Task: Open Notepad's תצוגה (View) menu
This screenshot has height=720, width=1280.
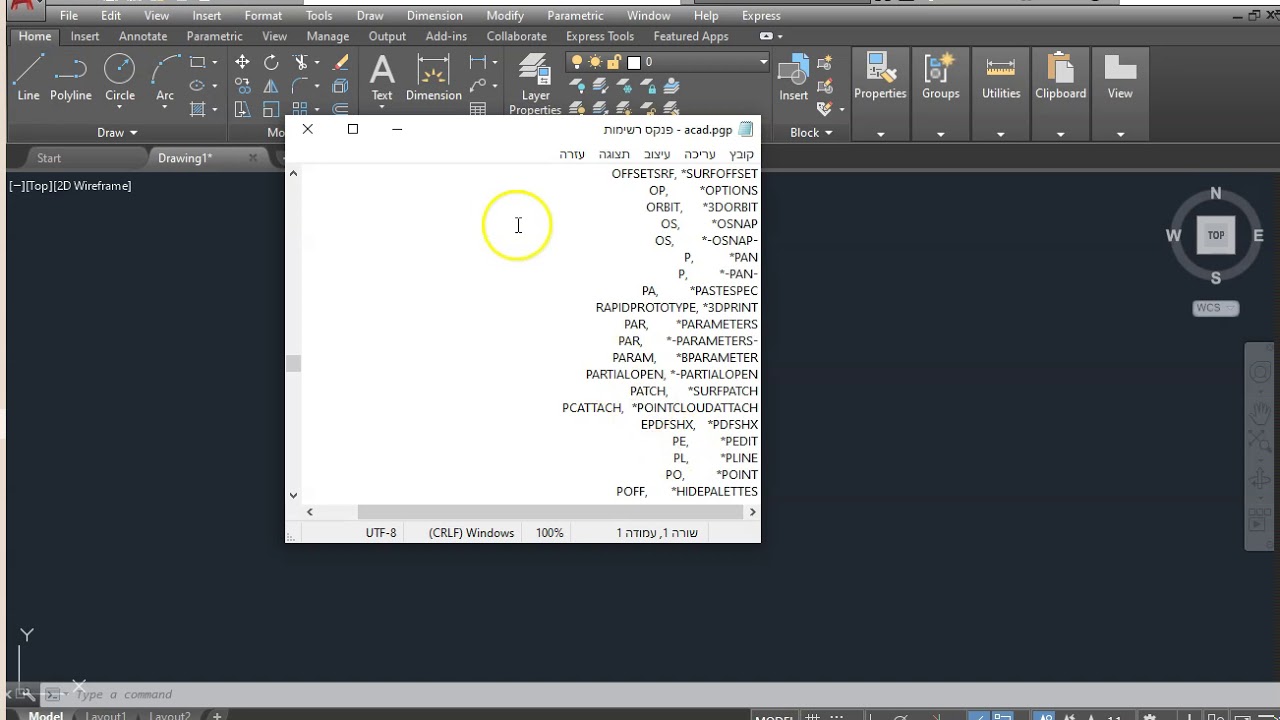Action: [614, 154]
